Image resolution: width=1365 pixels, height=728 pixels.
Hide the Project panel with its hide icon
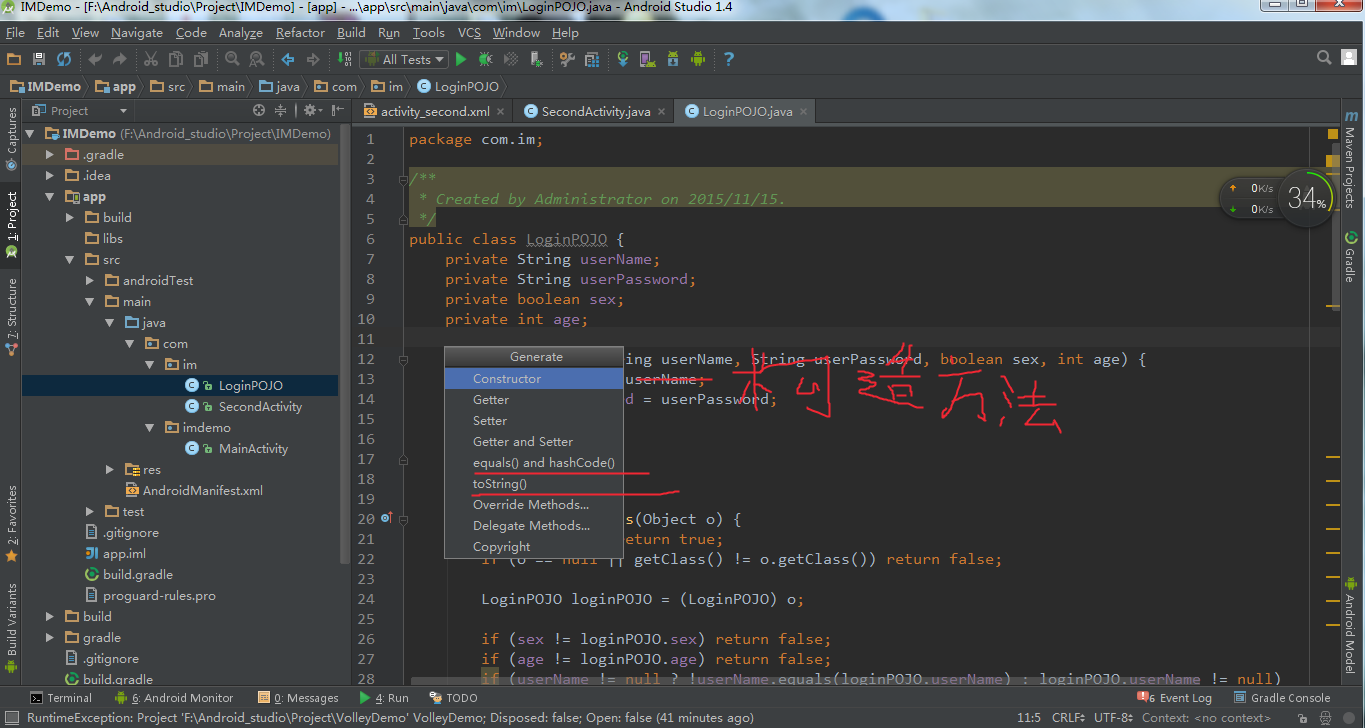click(x=337, y=111)
